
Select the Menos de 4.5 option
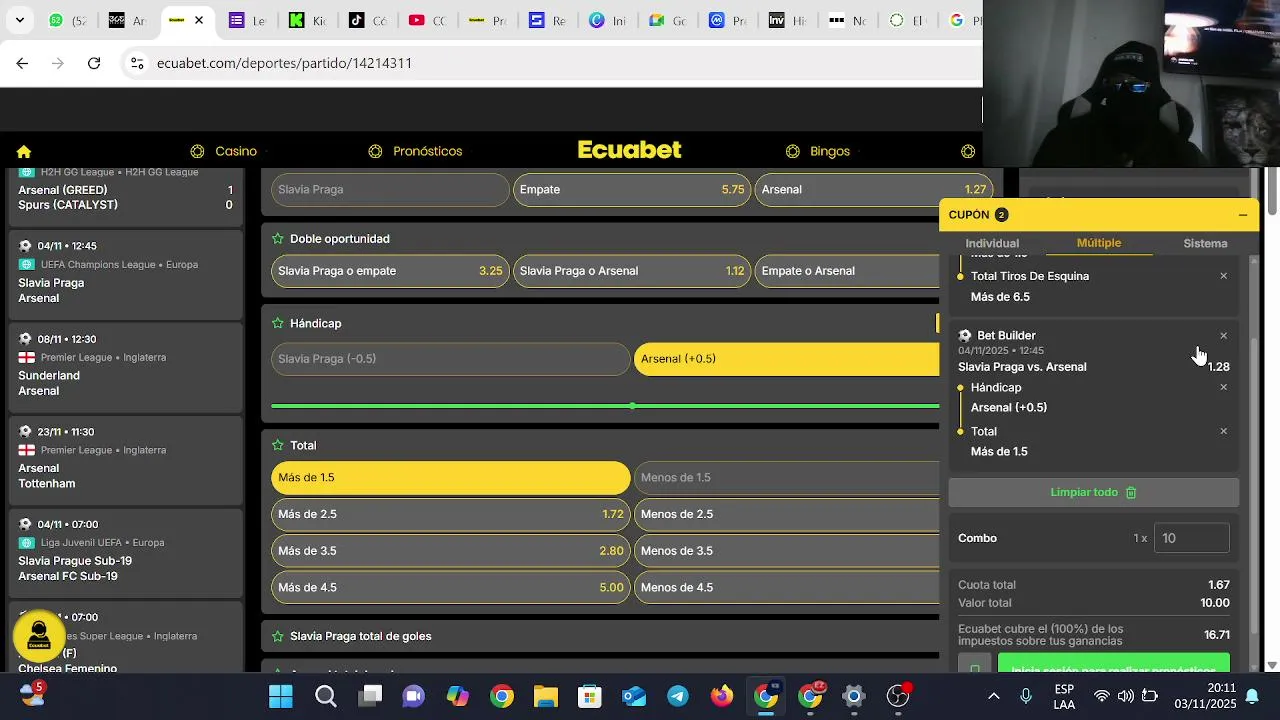click(x=787, y=588)
